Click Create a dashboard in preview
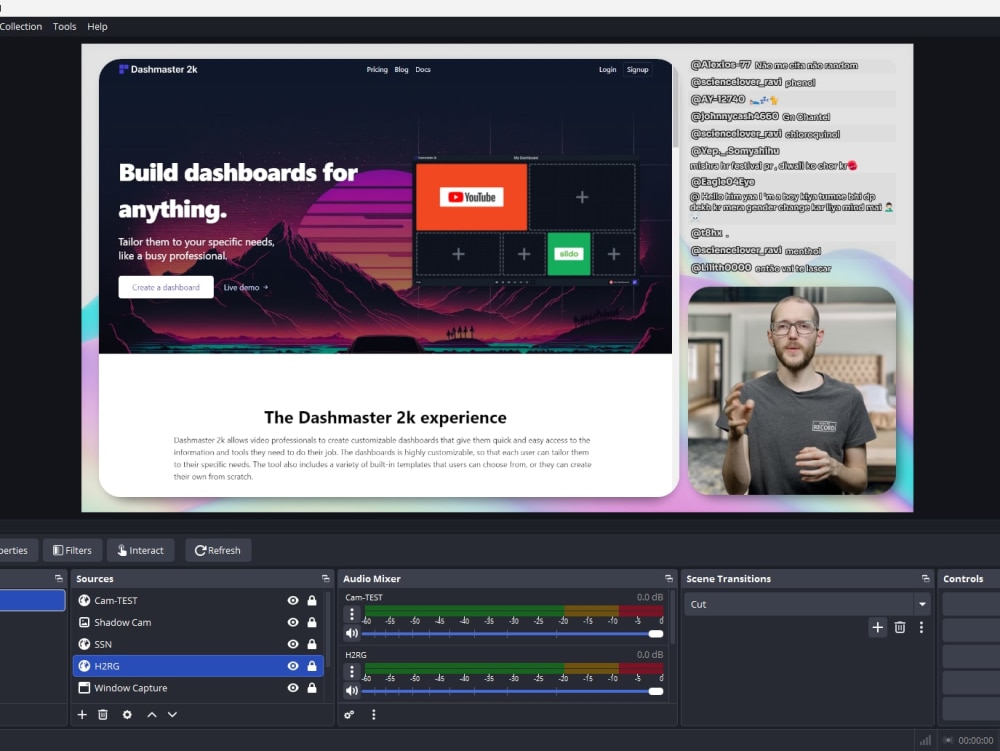 click(x=166, y=288)
